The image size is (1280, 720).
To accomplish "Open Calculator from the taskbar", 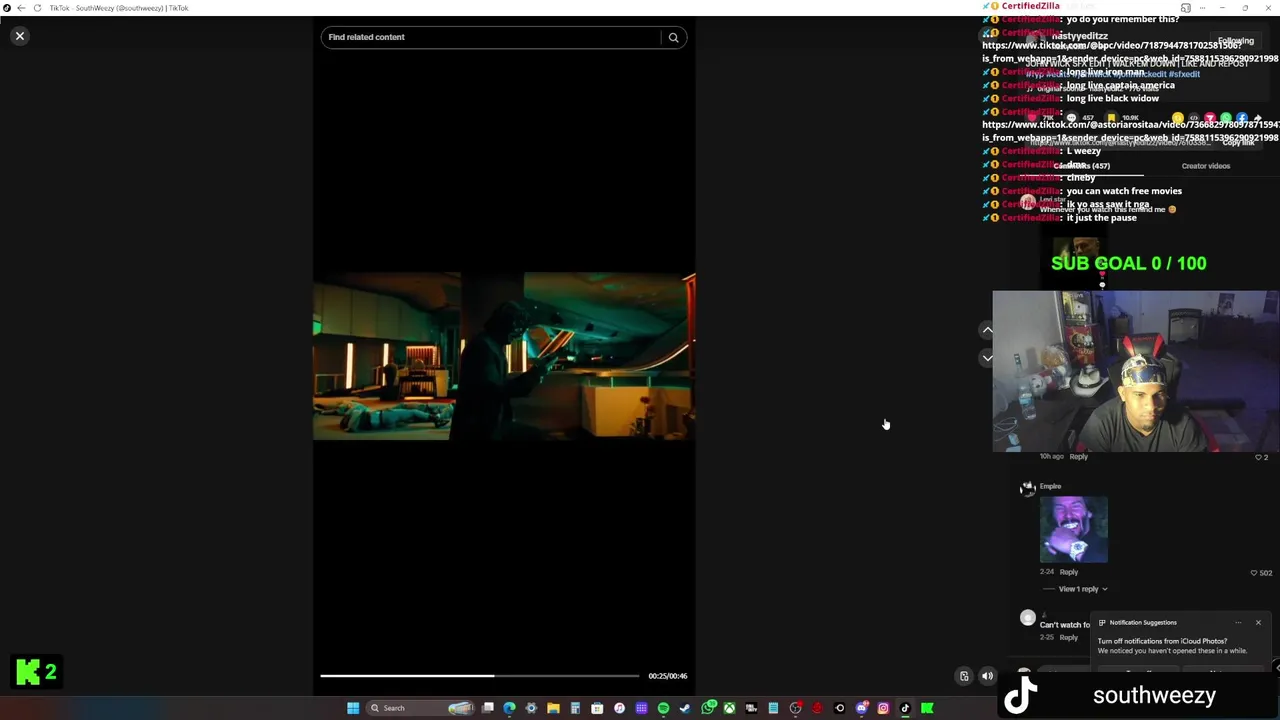I will pos(575,708).
